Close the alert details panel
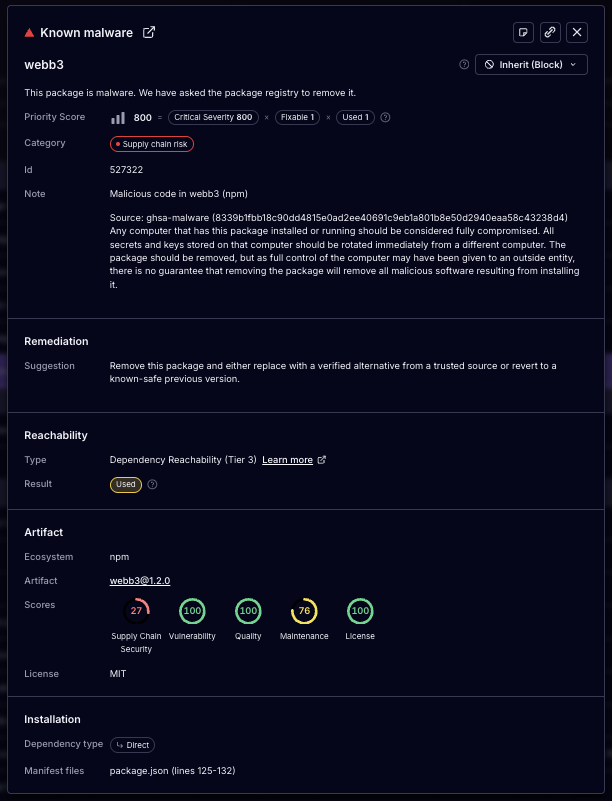Viewport: 612px width, 801px height. tap(577, 32)
